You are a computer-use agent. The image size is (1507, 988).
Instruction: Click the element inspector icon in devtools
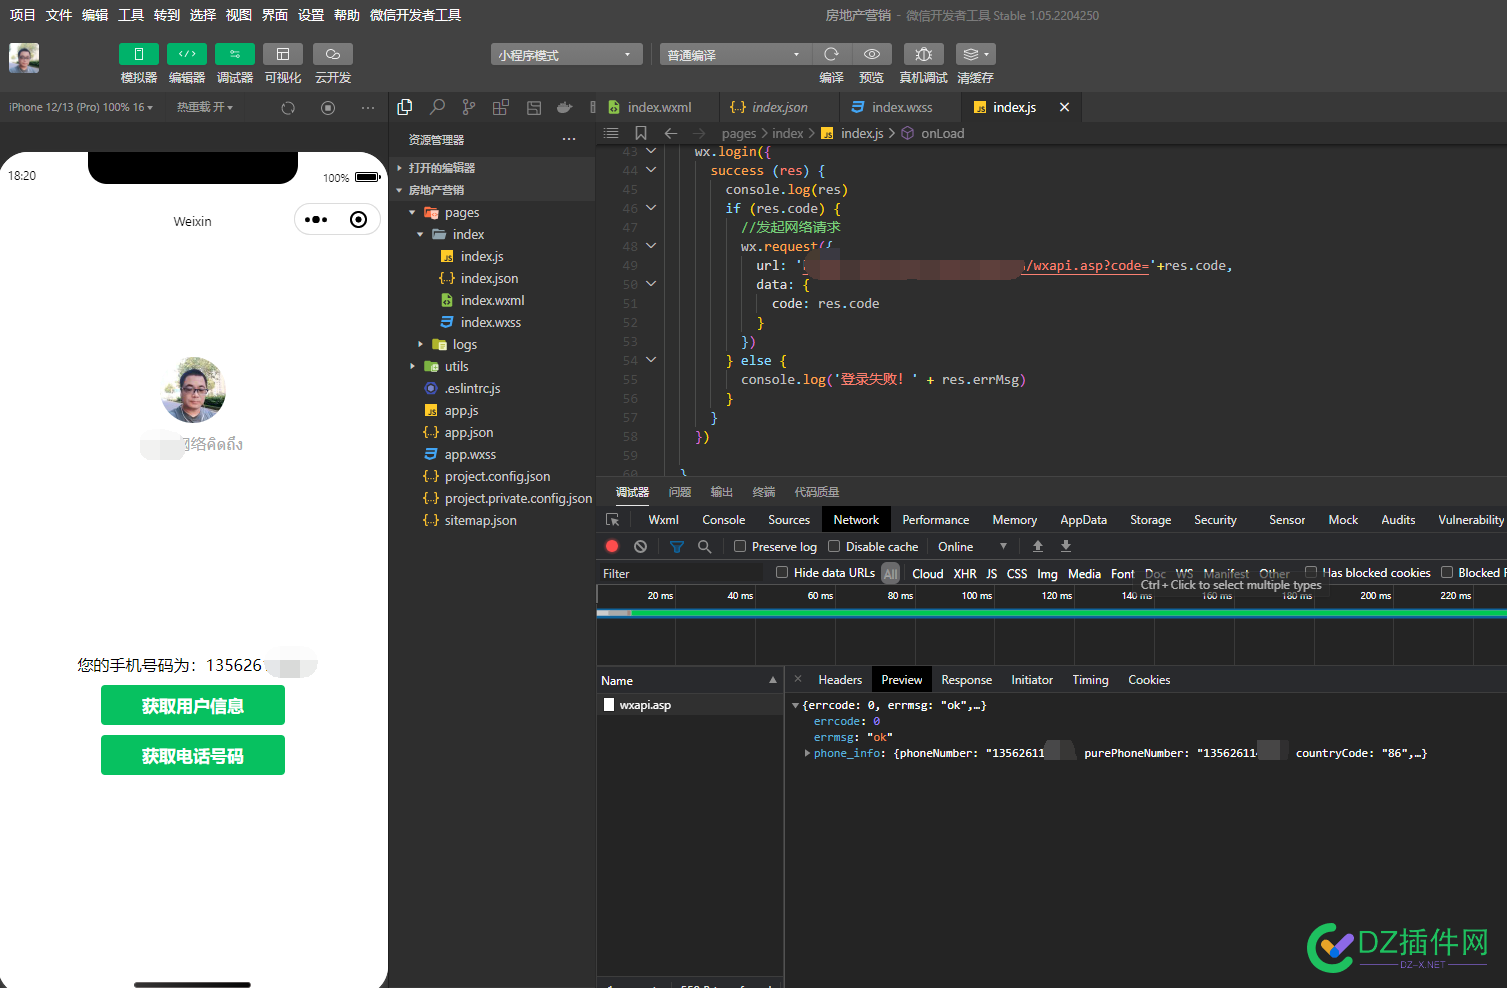tap(613, 520)
